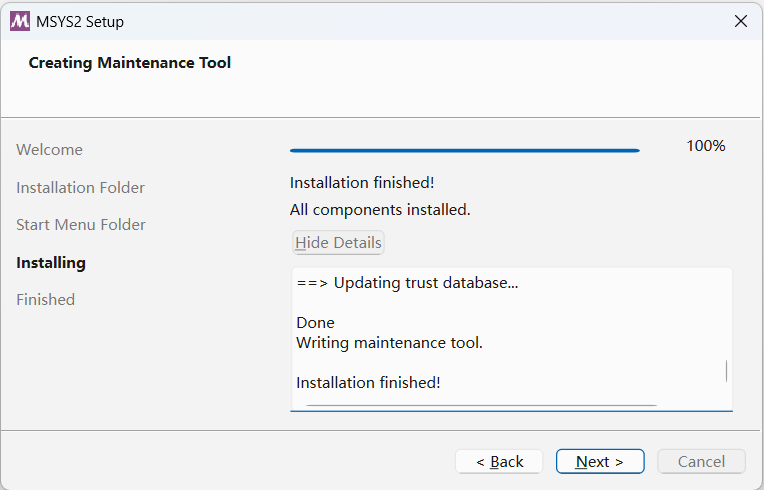This screenshot has height=490, width=764.
Task: Close the MSYS2 Setup window
Action: pyautogui.click(x=740, y=21)
